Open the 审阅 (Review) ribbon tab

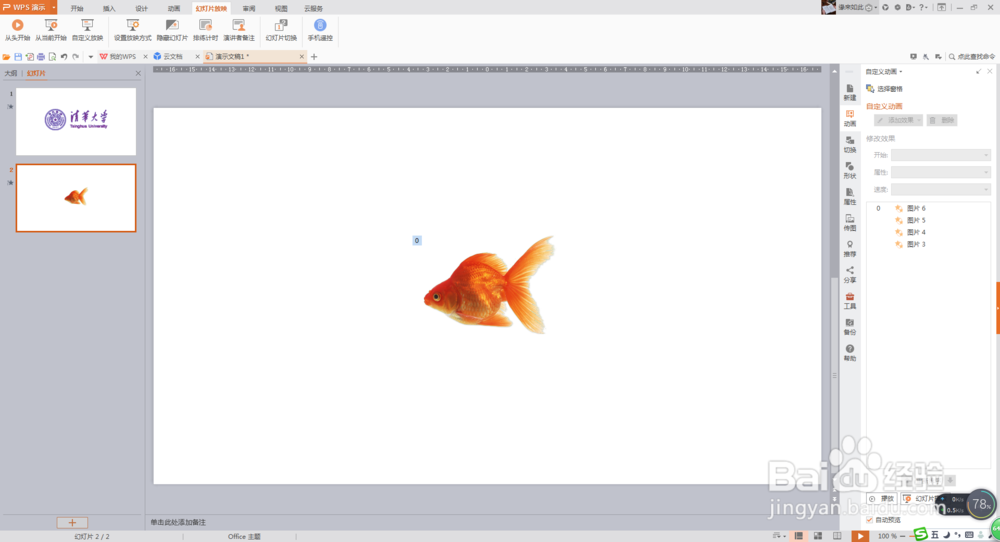pyautogui.click(x=249, y=8)
